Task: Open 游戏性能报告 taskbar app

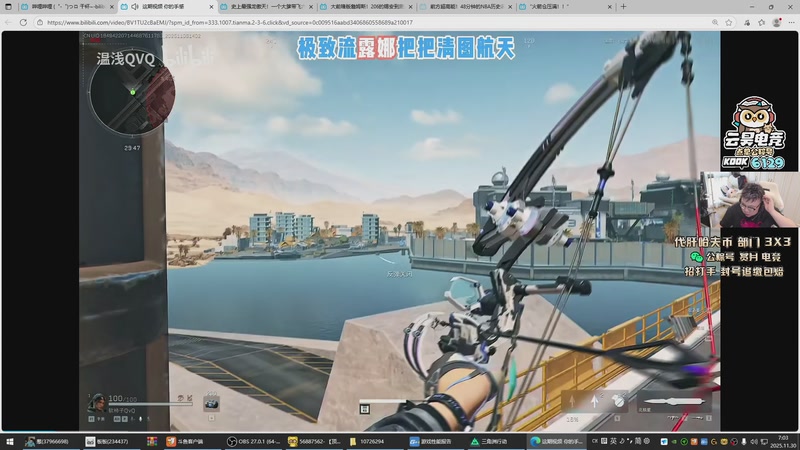Action: coord(434,441)
